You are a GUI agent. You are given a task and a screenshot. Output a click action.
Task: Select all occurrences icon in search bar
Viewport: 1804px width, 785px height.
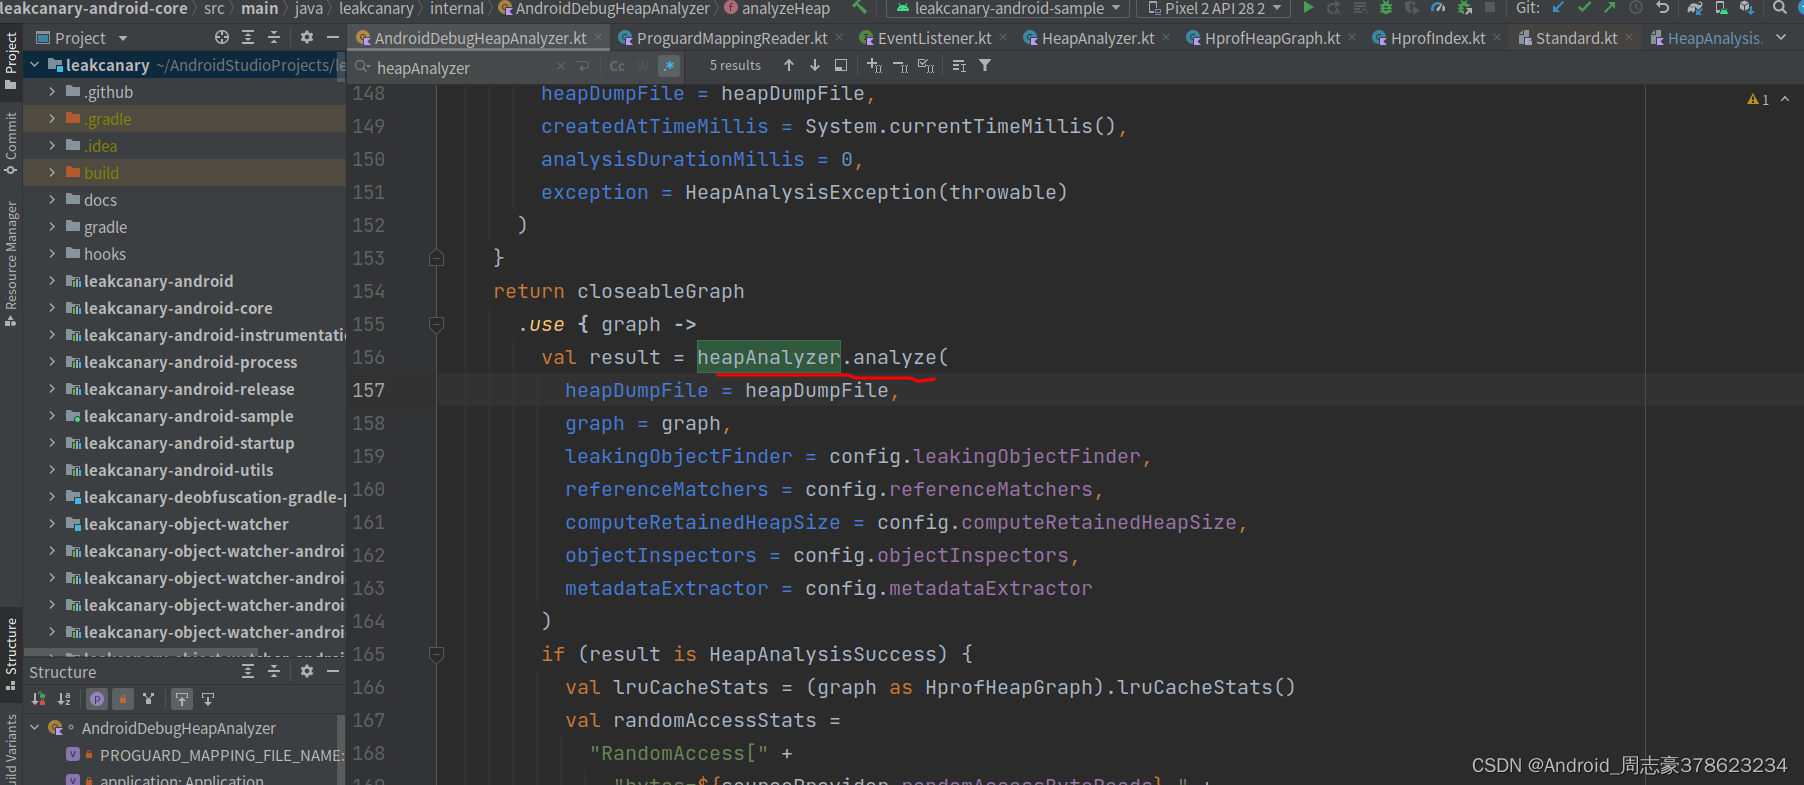coord(926,66)
